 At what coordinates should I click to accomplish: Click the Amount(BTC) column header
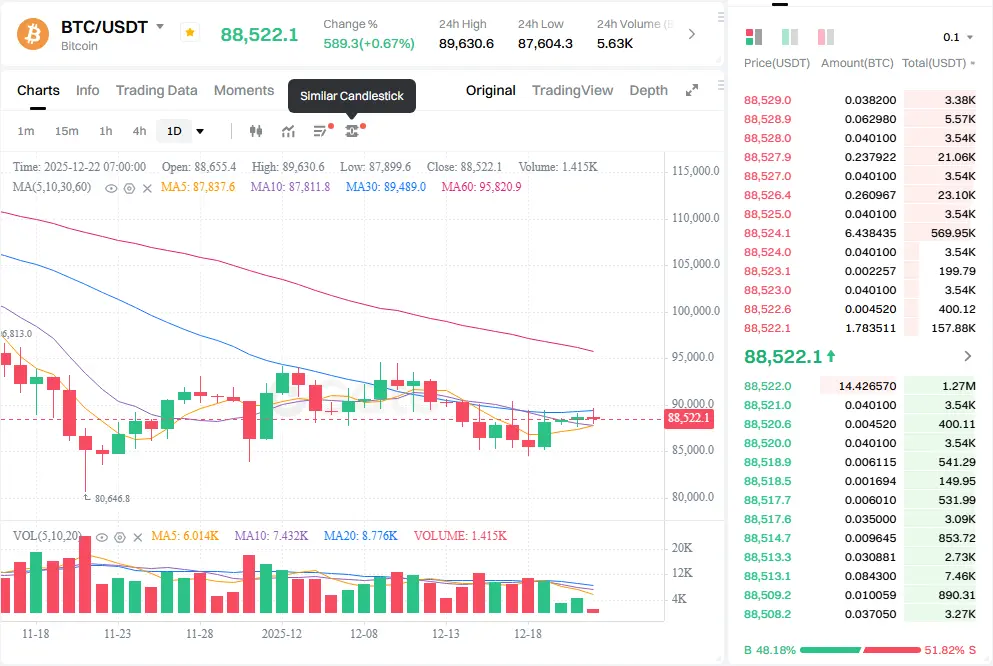pos(857,63)
